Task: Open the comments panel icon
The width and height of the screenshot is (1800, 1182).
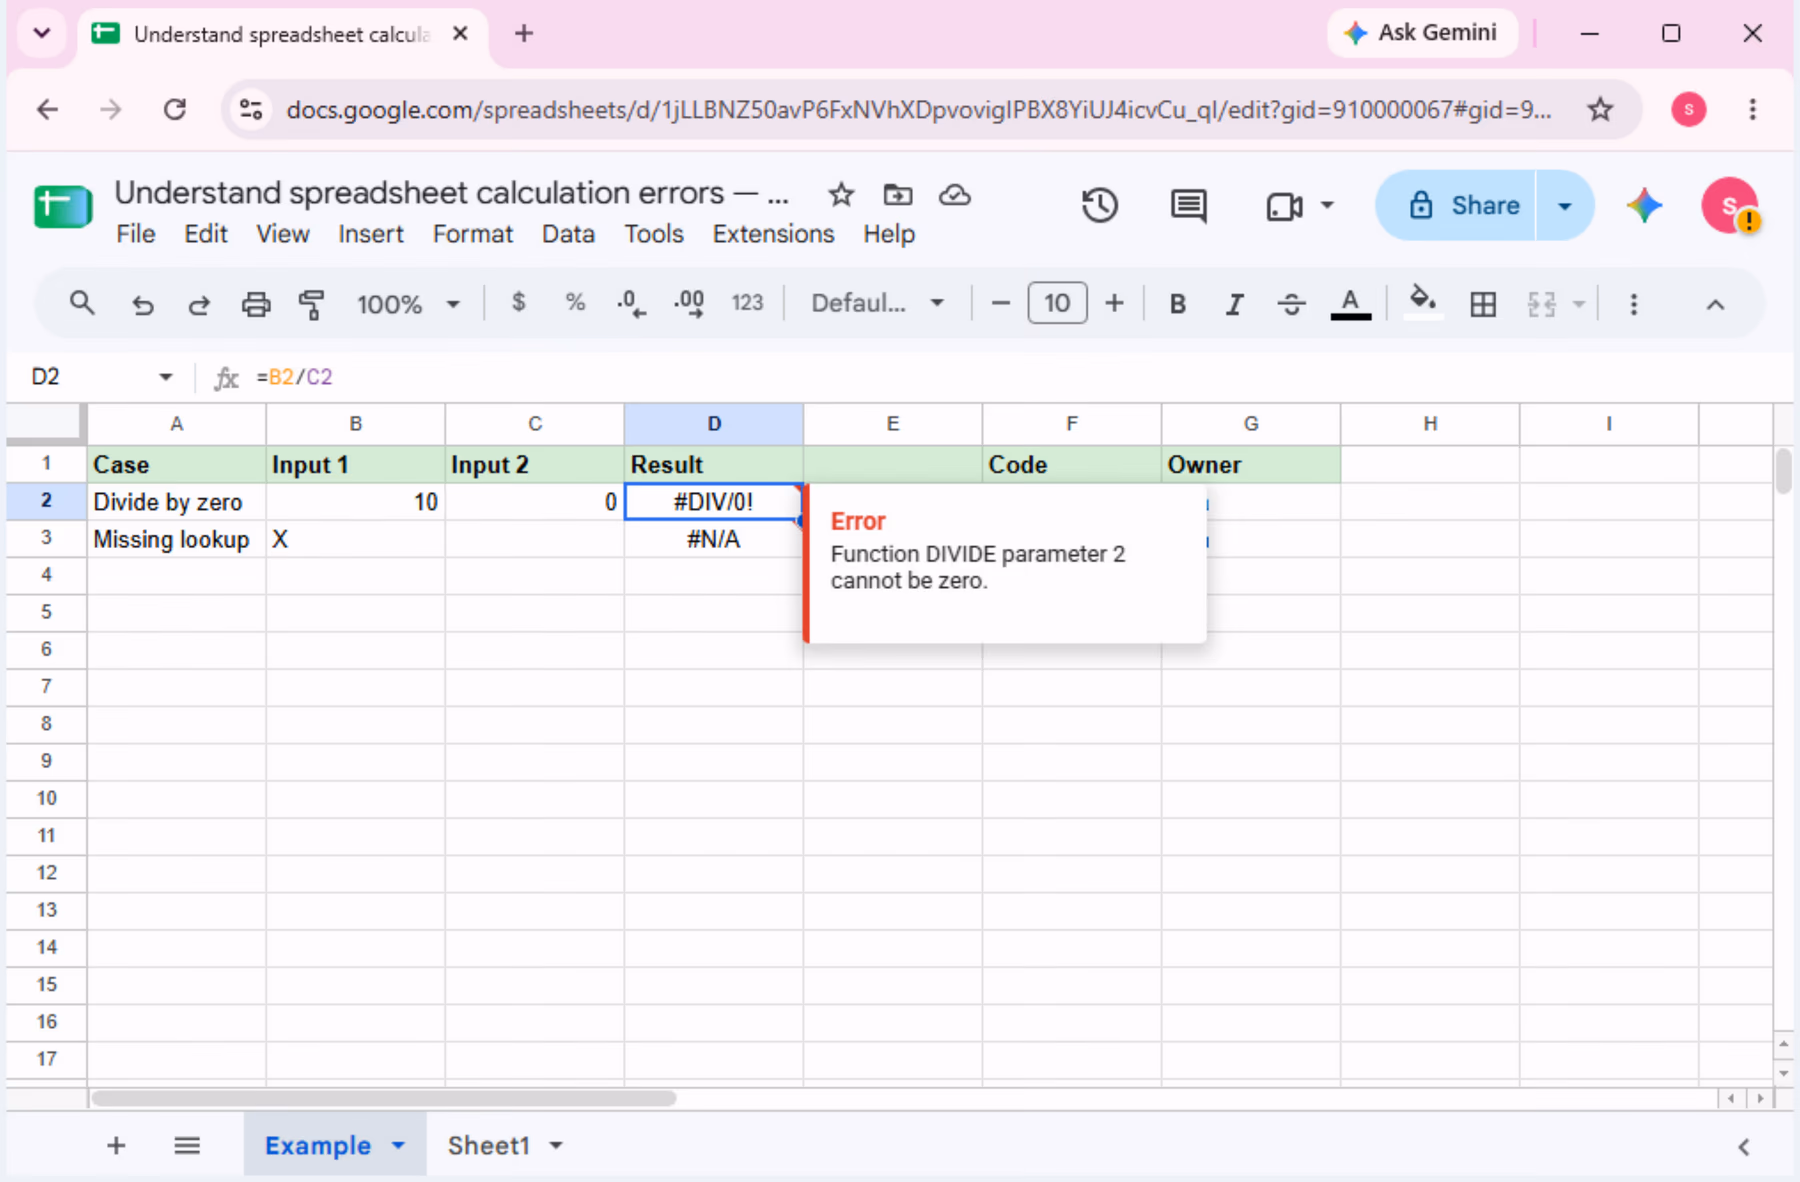Action: (1188, 206)
